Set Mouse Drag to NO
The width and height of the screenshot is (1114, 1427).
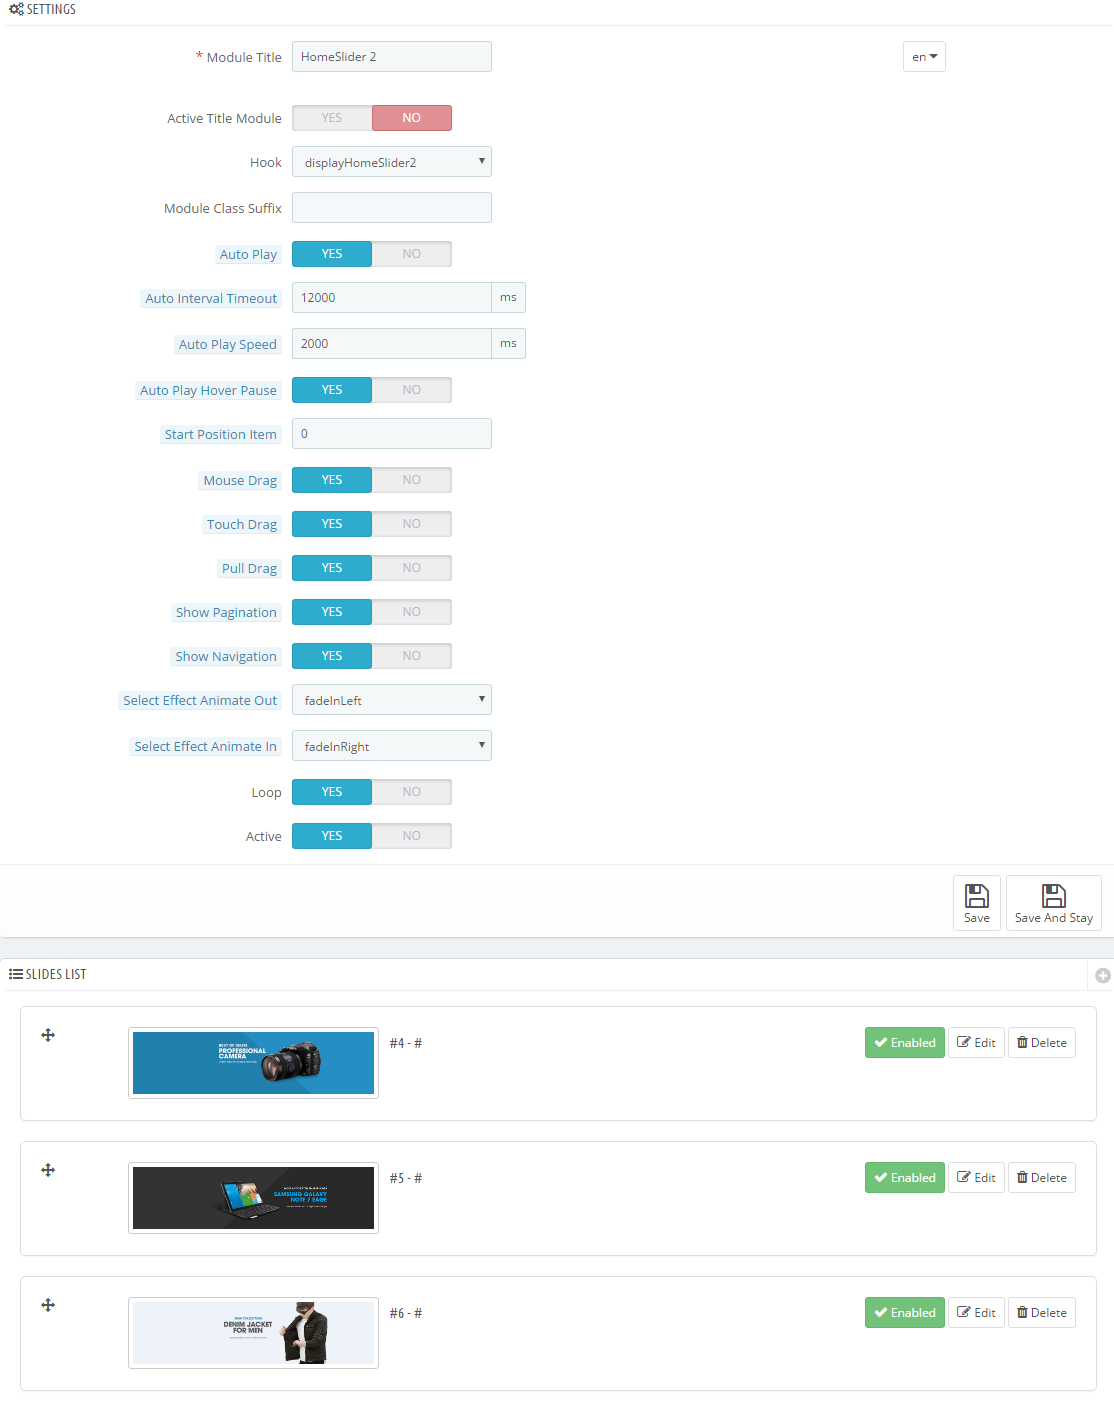(x=412, y=480)
